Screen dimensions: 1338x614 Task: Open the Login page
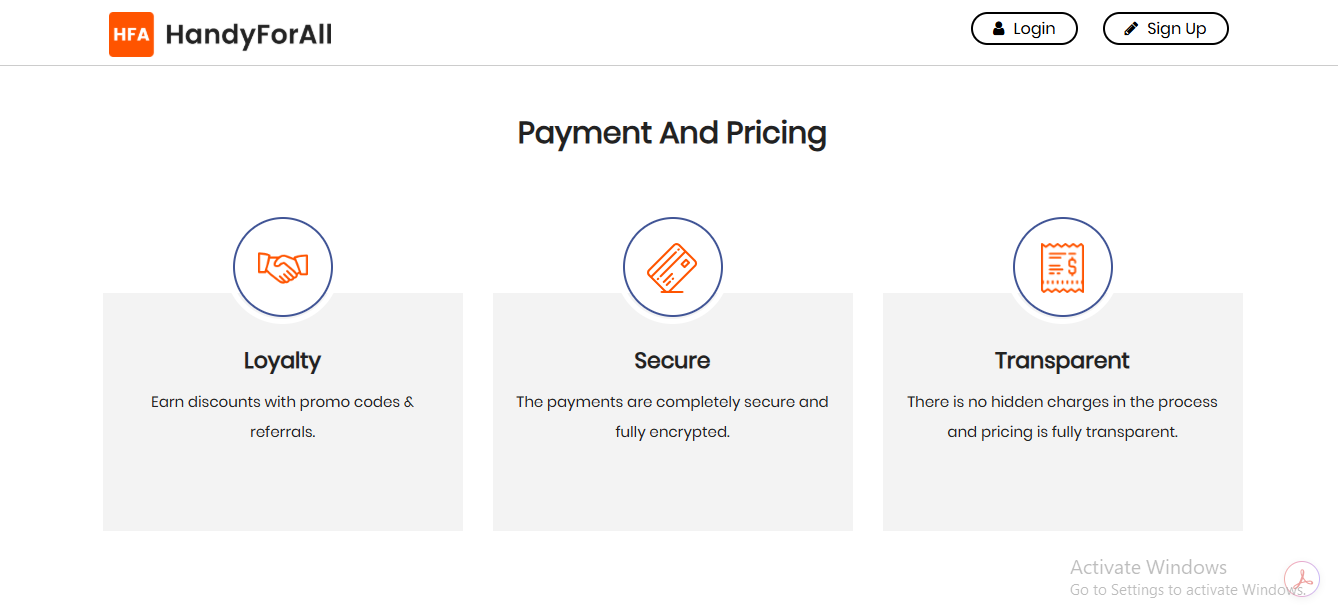pyautogui.click(x=1024, y=28)
